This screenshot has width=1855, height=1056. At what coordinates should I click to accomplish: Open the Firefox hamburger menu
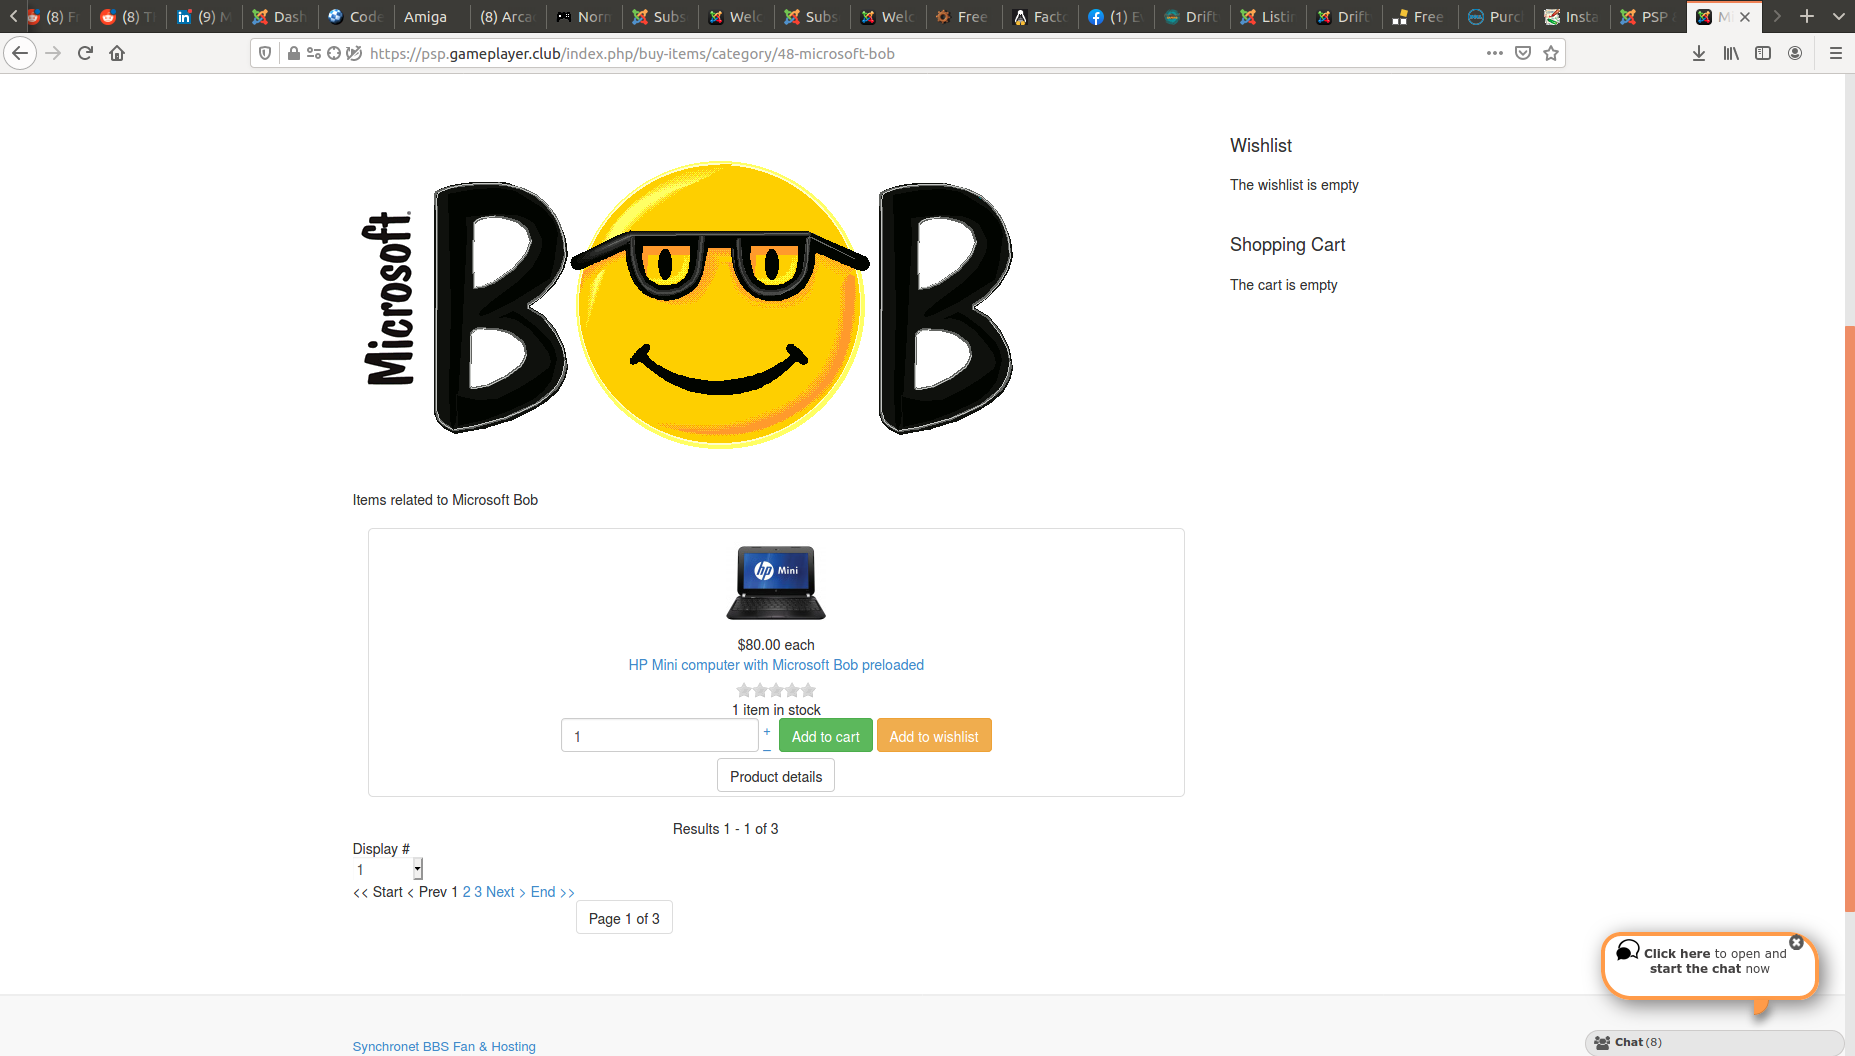pyautogui.click(x=1835, y=53)
